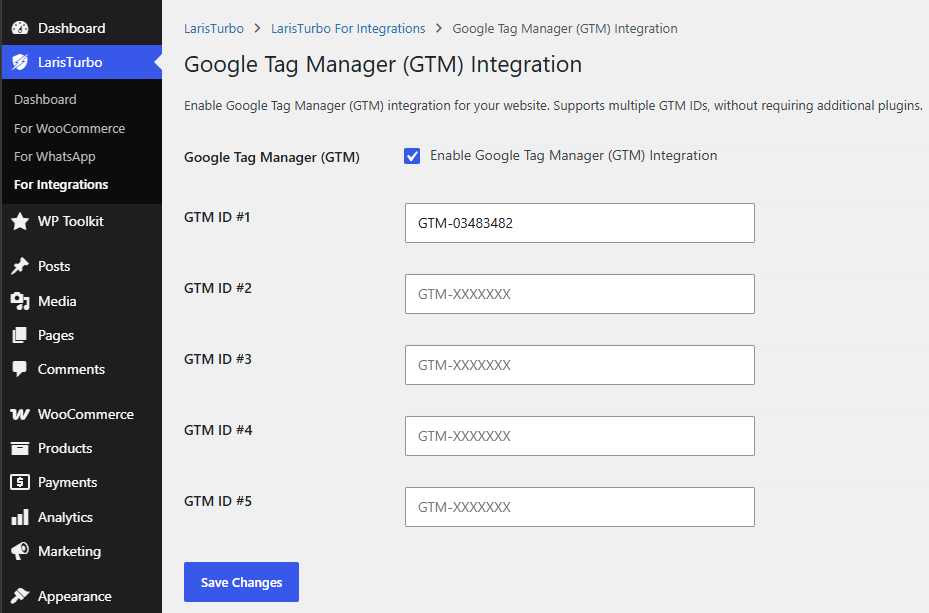Click the page heading 'Google Tag Manager (GTM) Integration'
The height and width of the screenshot is (613, 929).
(383, 65)
